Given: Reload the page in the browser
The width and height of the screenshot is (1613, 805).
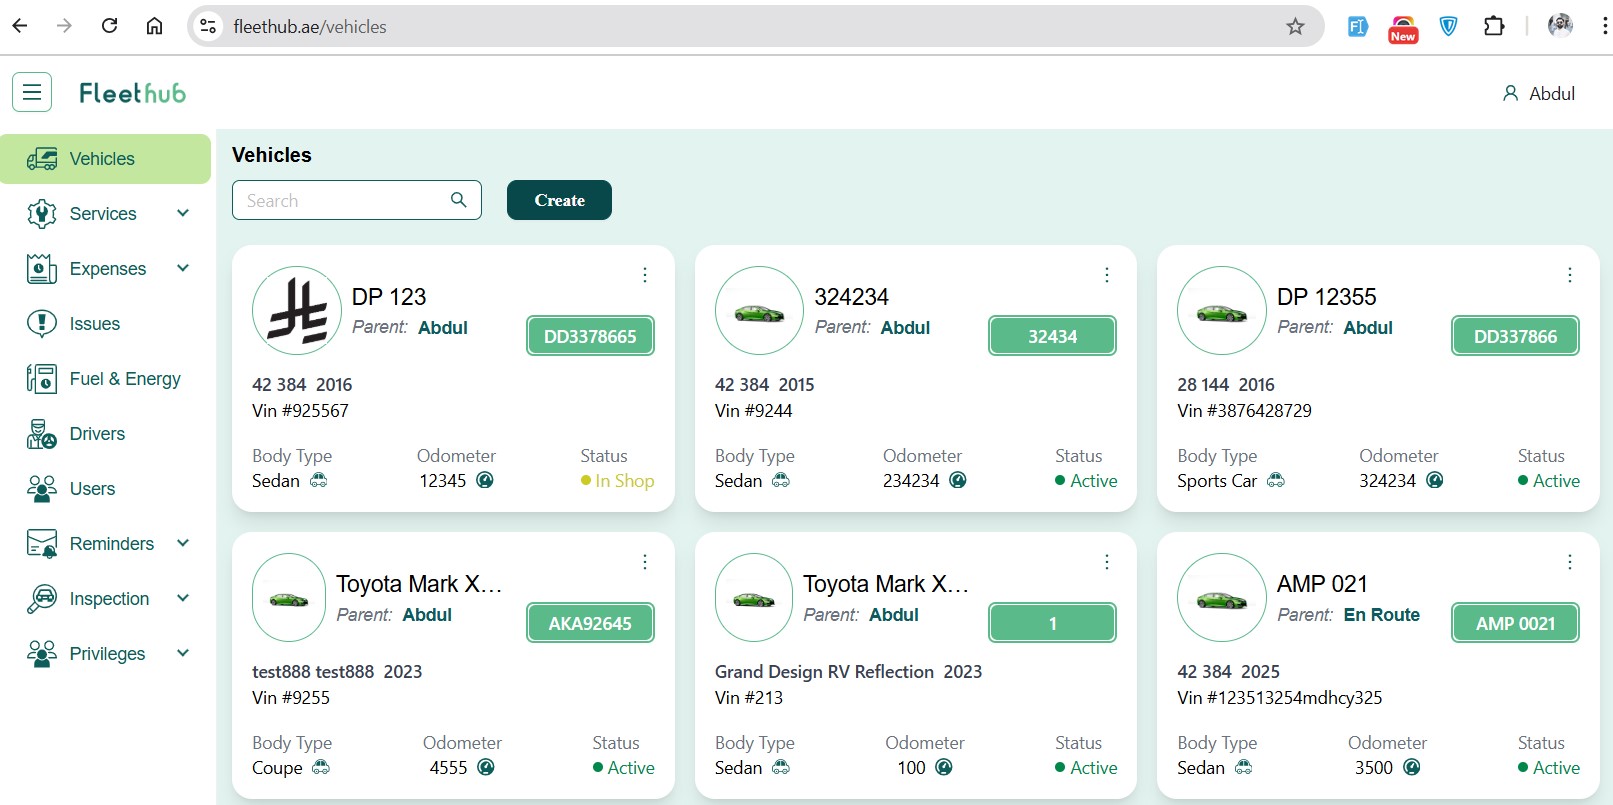Looking at the screenshot, I should [x=110, y=26].
